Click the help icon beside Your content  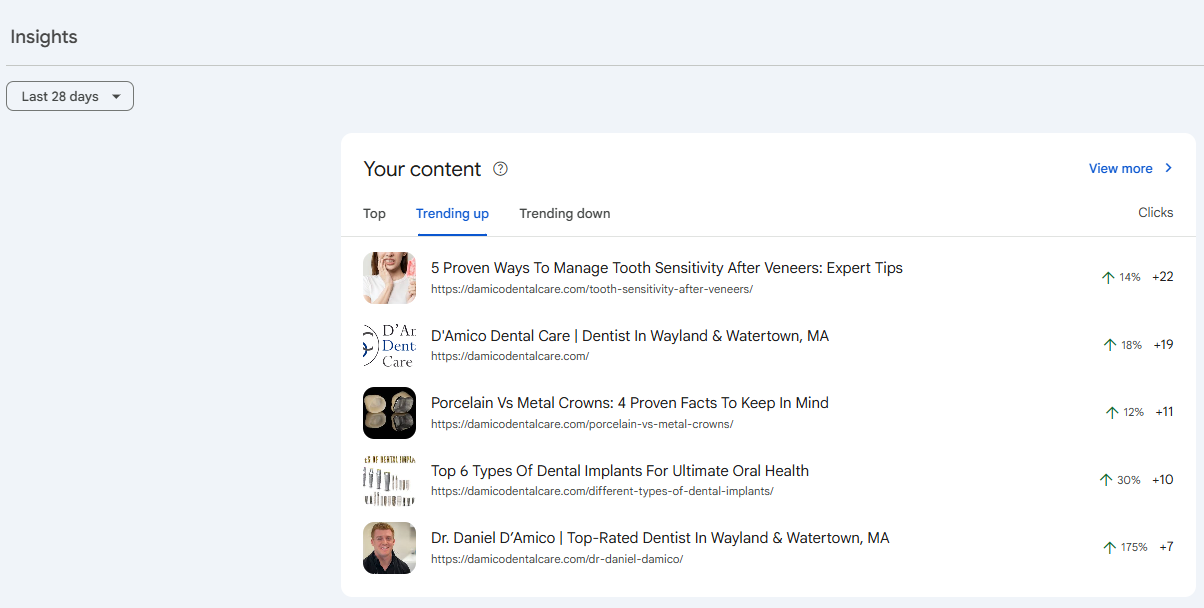pos(501,169)
